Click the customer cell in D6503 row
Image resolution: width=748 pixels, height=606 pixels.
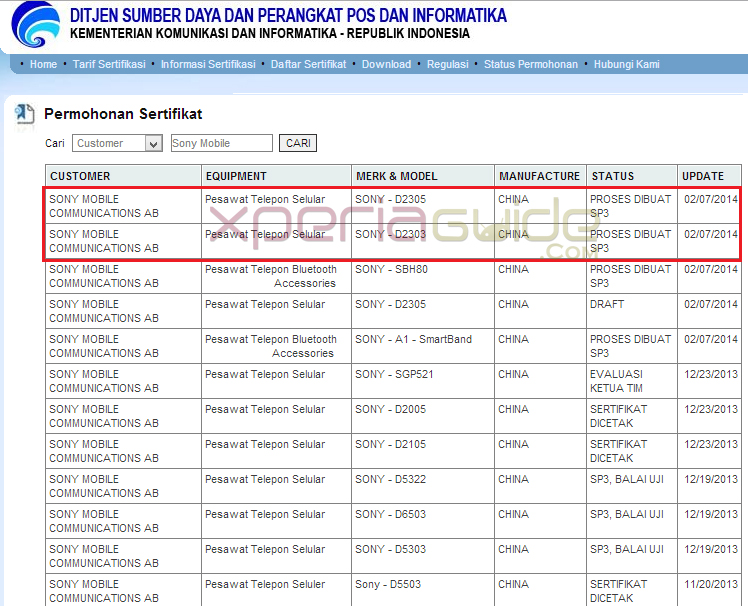[x=124, y=521]
